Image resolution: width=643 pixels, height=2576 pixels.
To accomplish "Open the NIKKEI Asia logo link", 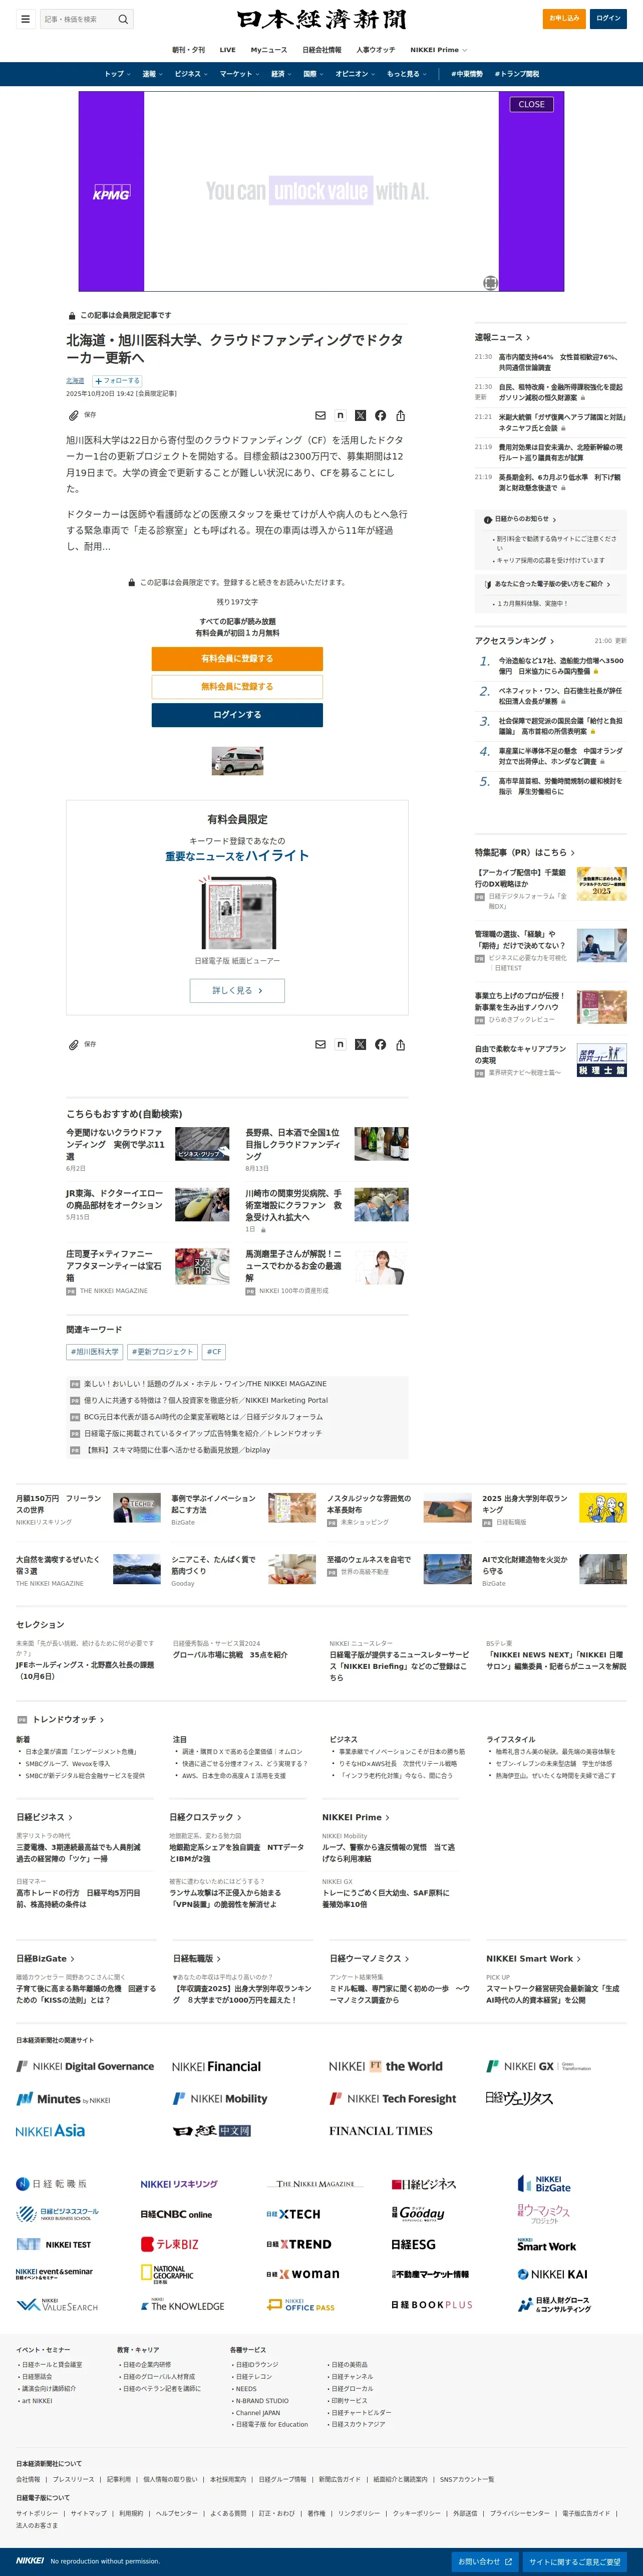I will (50, 2131).
